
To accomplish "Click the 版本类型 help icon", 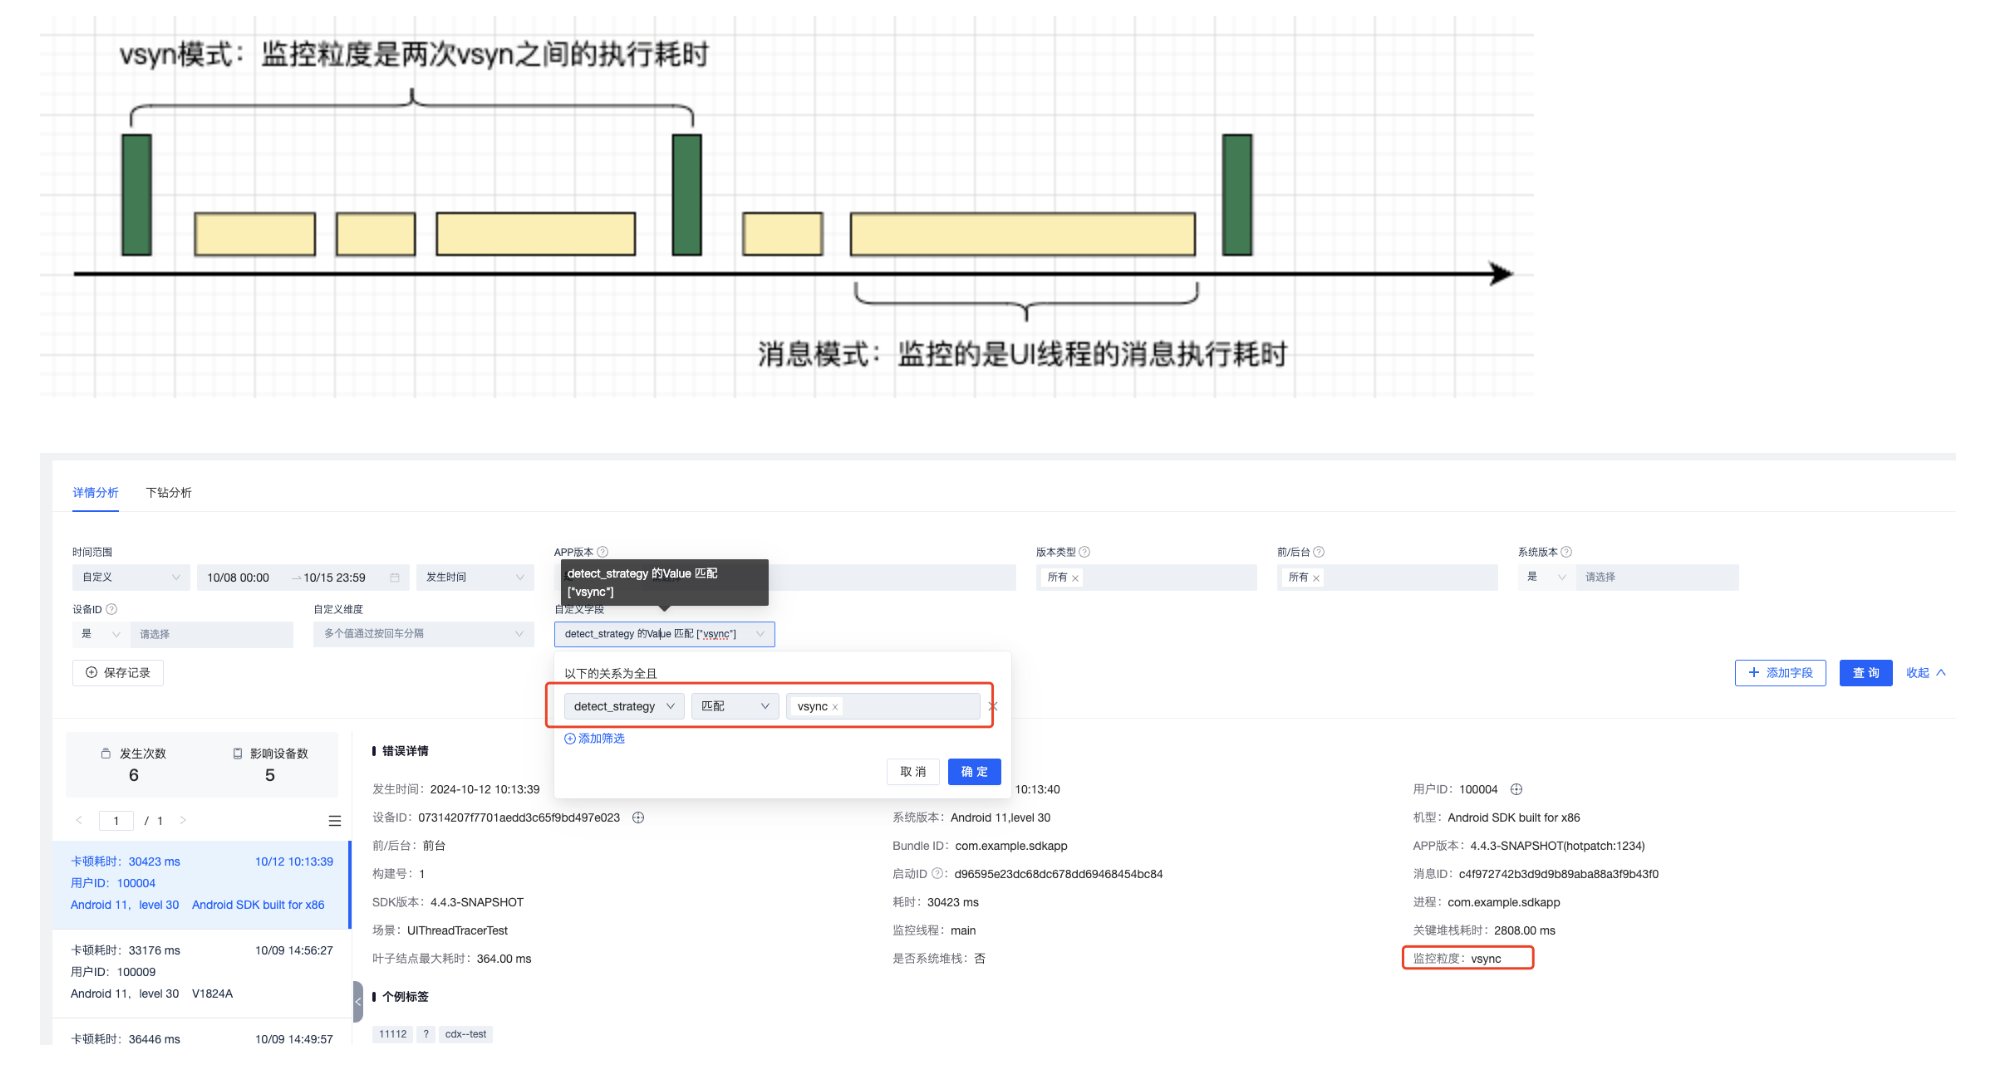I will pyautogui.click(x=1085, y=552).
